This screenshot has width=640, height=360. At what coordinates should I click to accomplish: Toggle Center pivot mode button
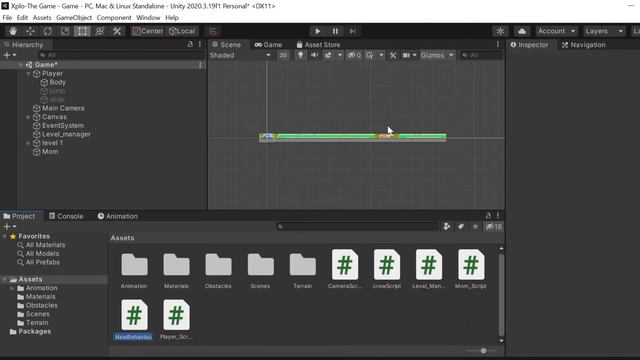(148, 31)
